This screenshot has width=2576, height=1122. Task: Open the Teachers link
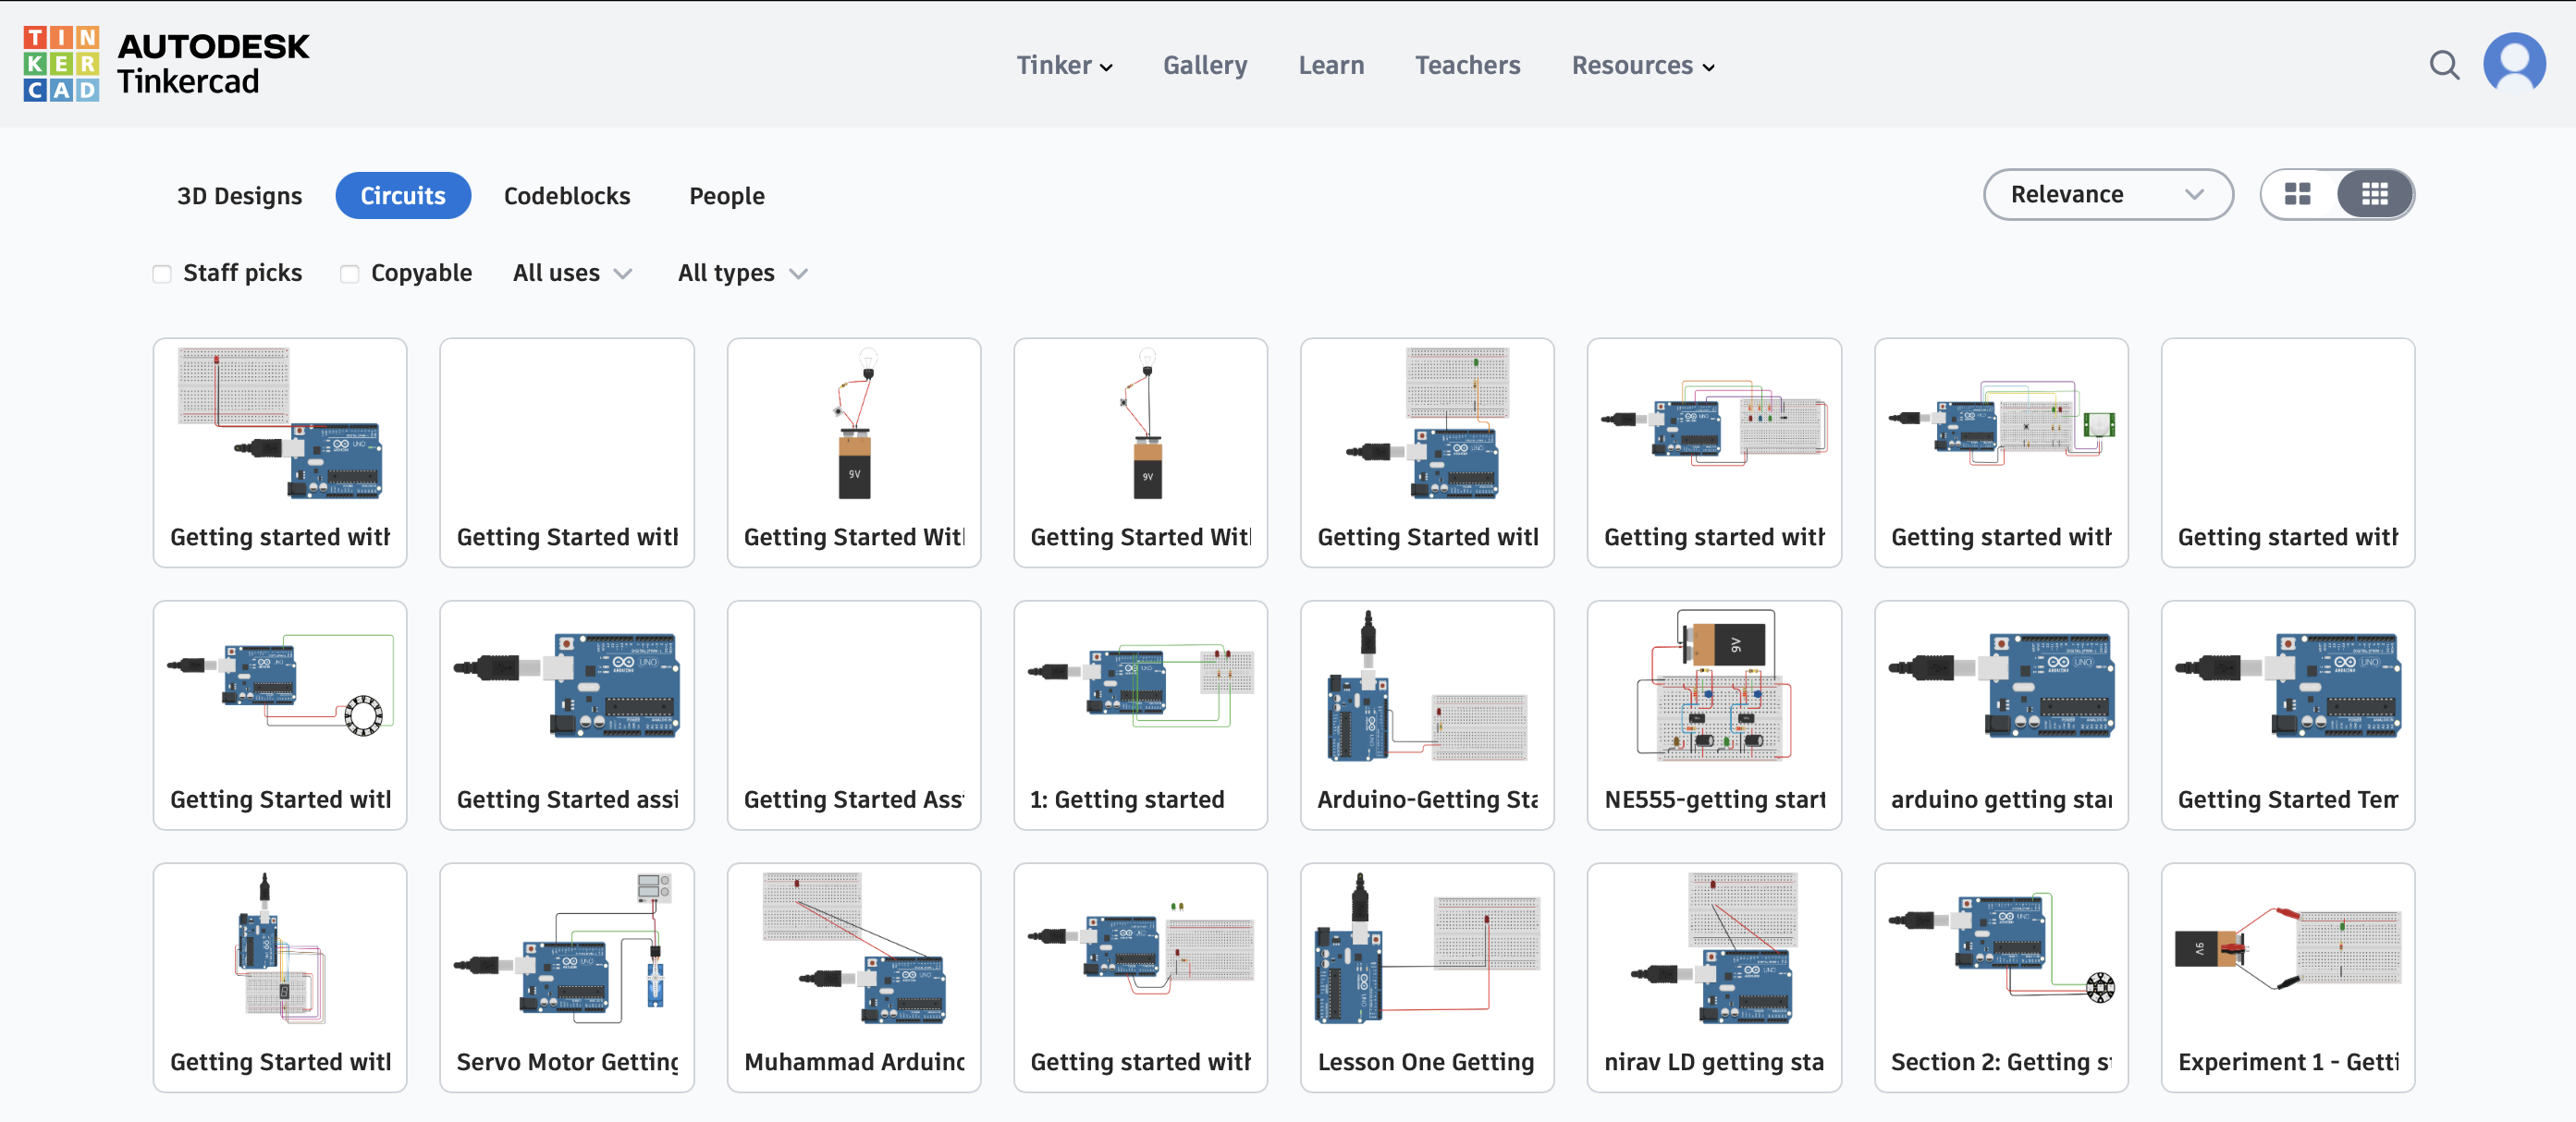coord(1466,65)
